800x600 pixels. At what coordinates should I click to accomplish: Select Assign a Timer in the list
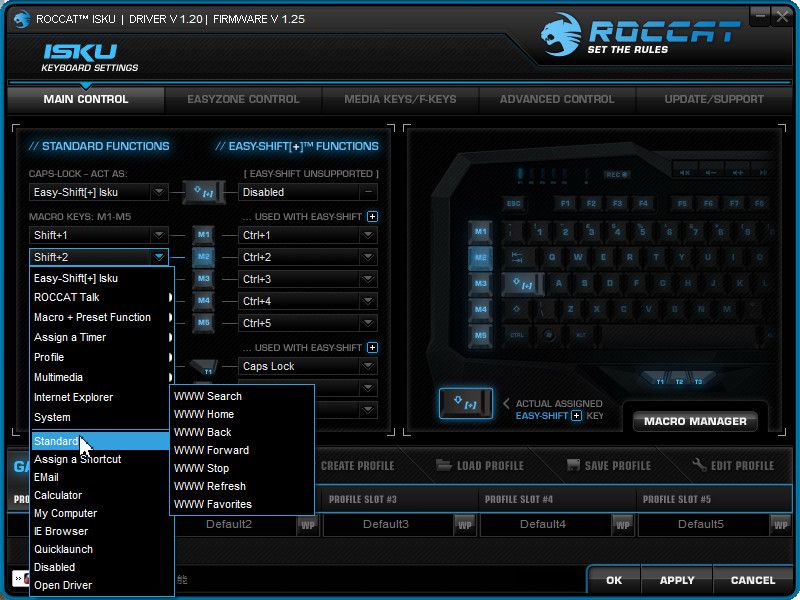[x=102, y=337]
